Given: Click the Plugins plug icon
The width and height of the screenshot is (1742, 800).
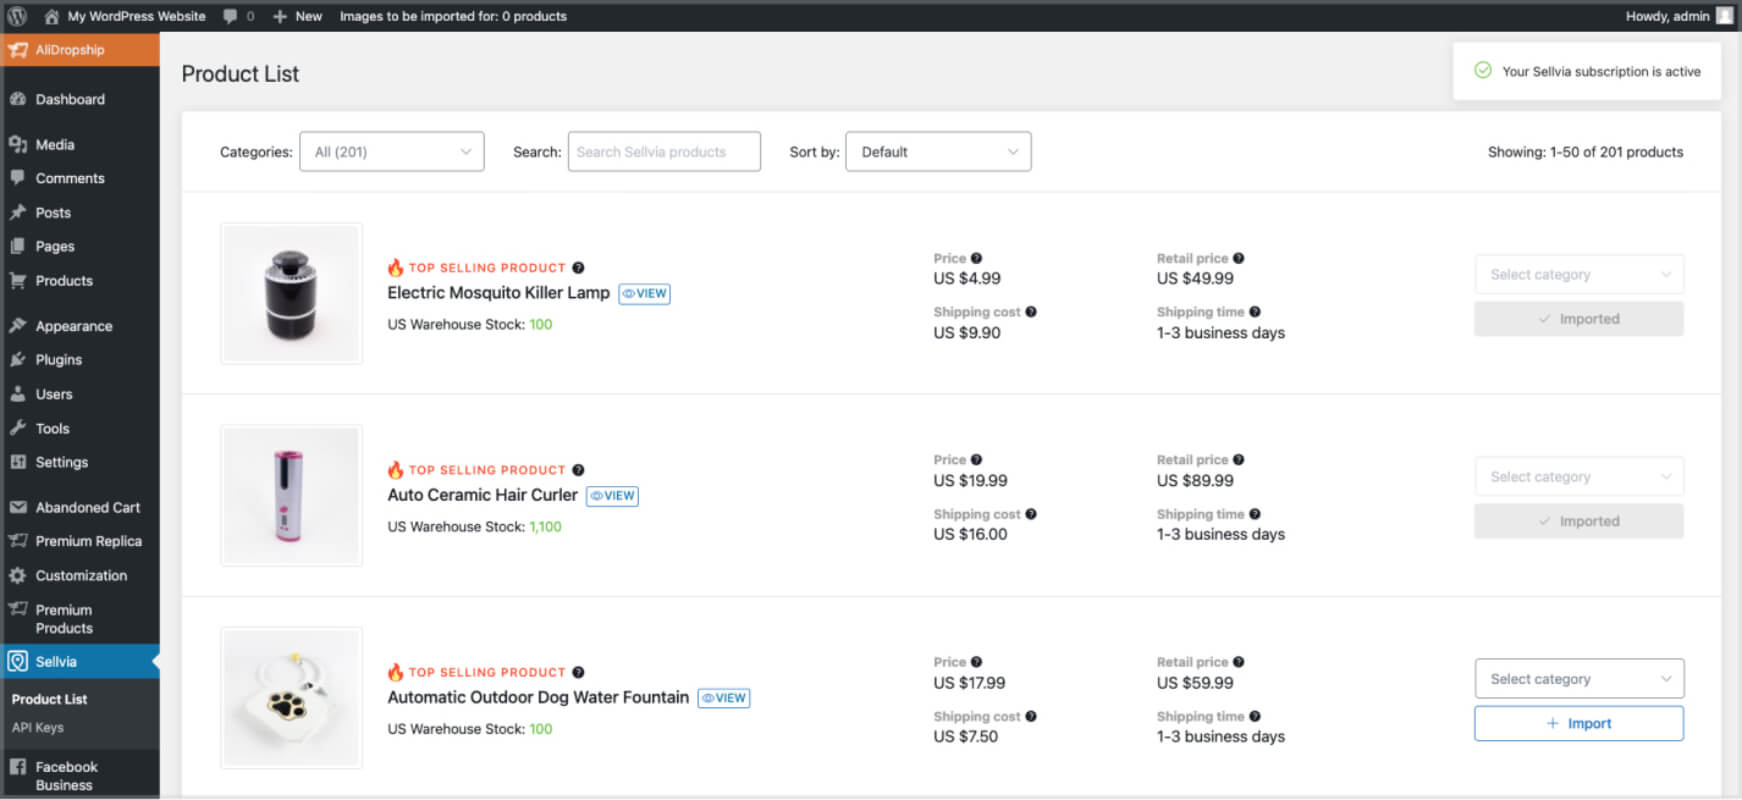Looking at the screenshot, I should pyautogui.click(x=18, y=359).
